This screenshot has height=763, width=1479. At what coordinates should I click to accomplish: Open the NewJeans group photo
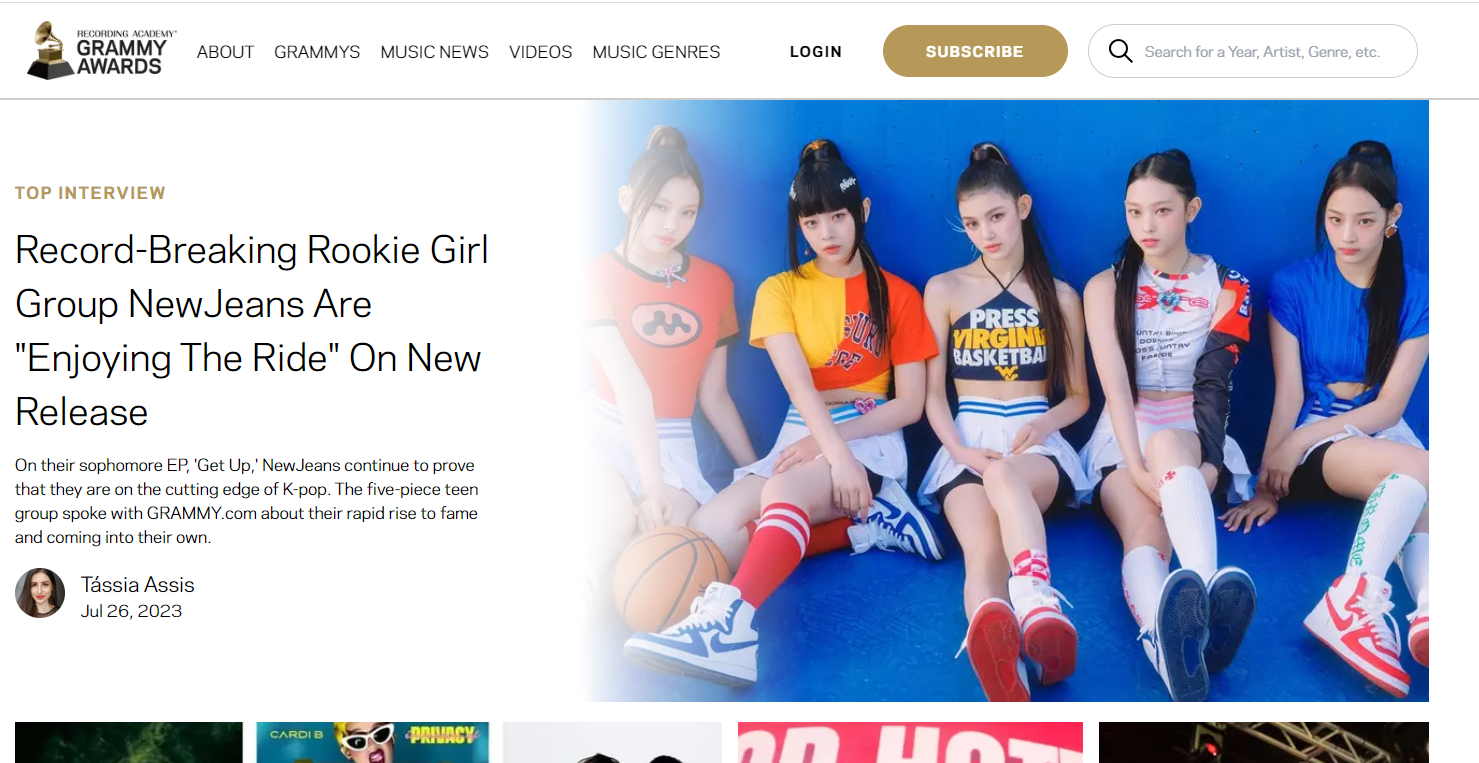tap(1004, 401)
